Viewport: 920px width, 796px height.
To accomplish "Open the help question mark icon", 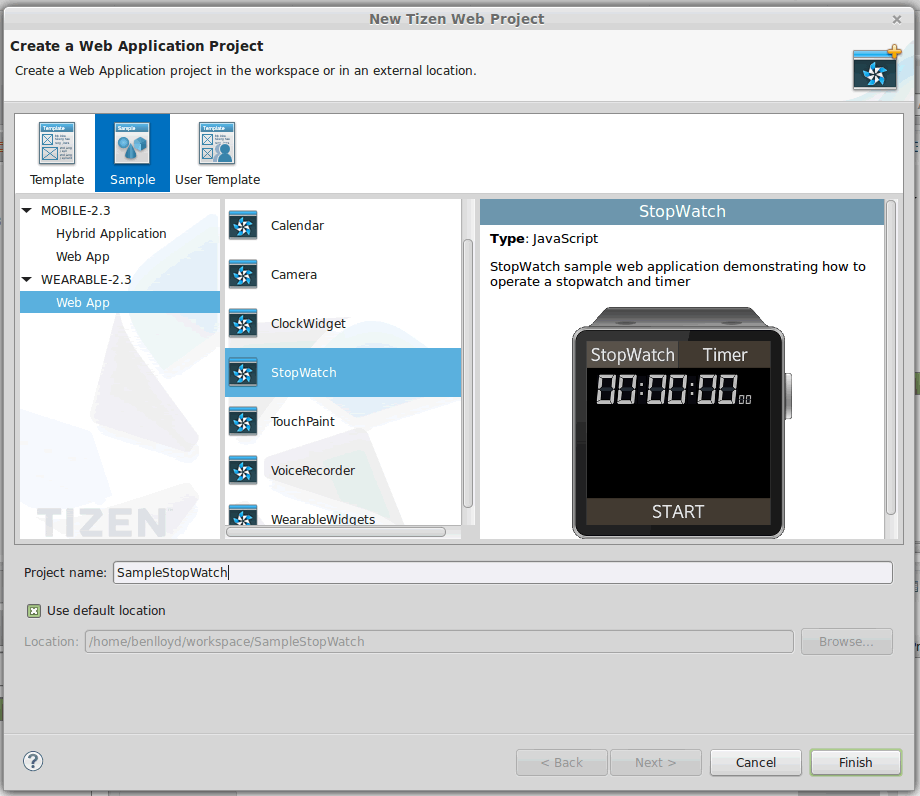I will [x=33, y=761].
